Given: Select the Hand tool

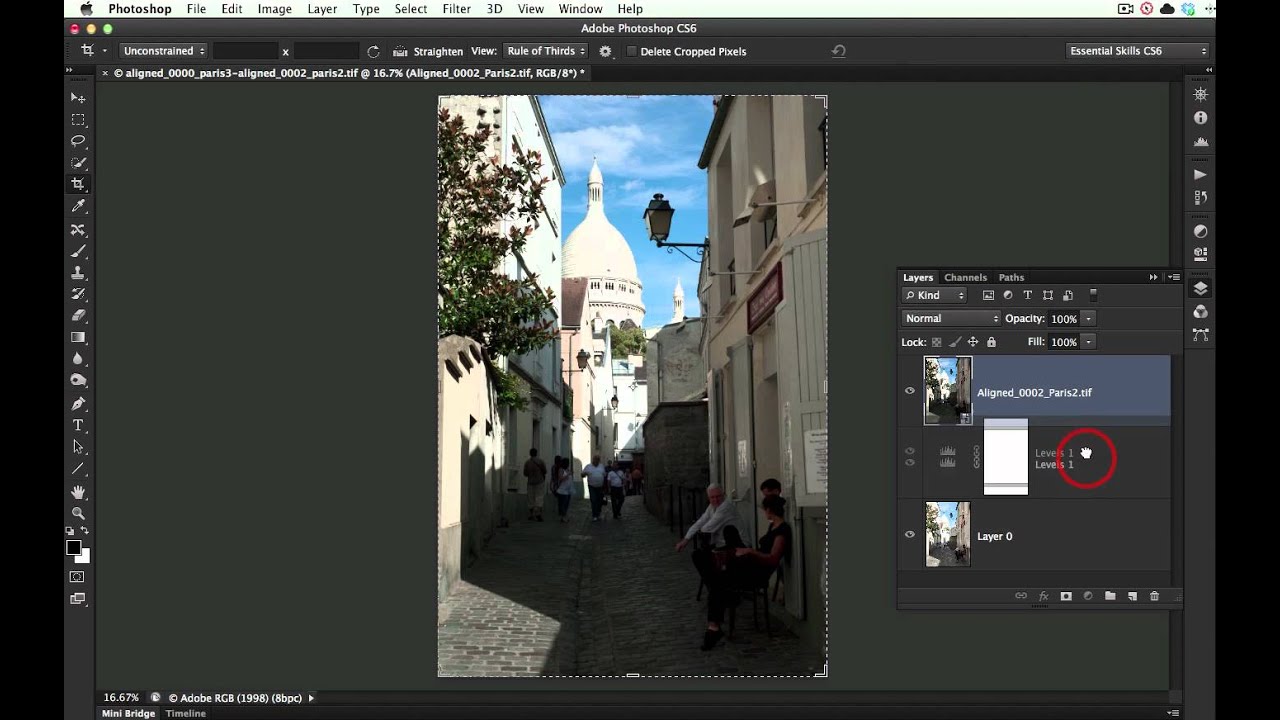Looking at the screenshot, I should tap(78, 491).
